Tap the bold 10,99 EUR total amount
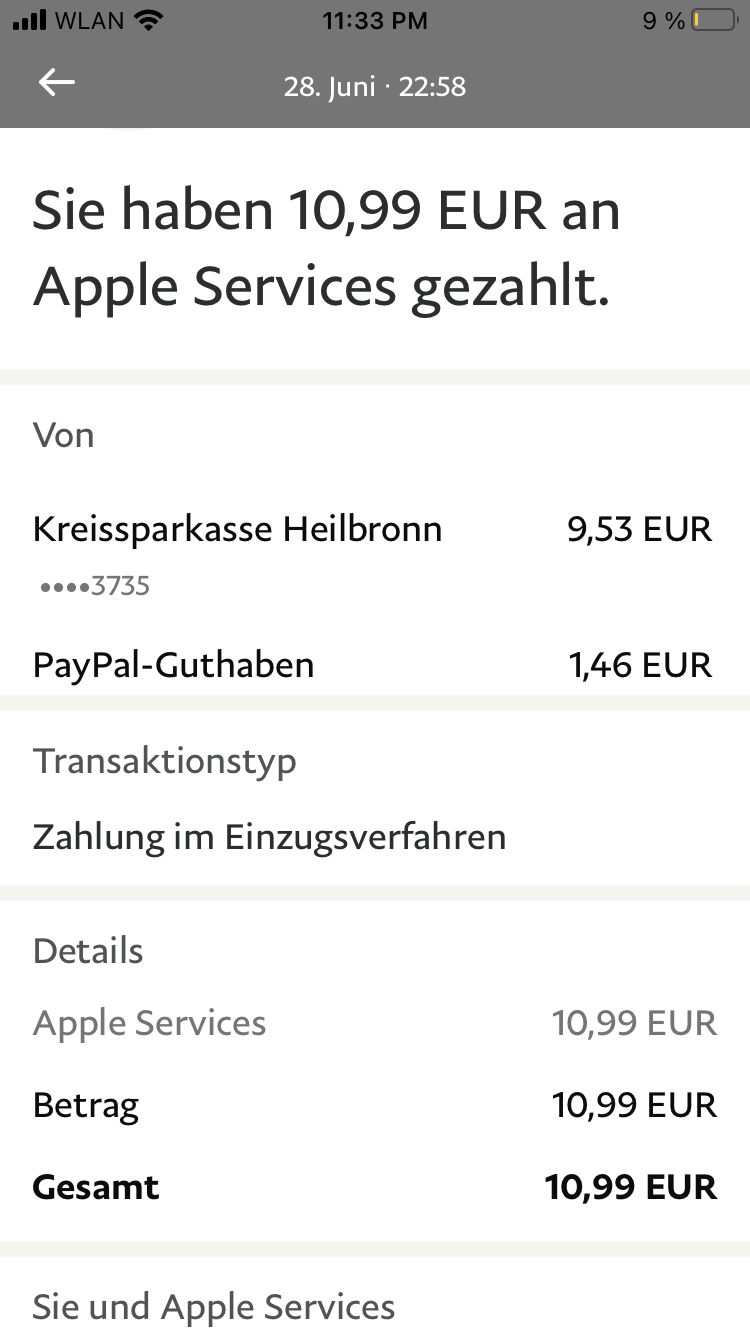 (x=631, y=1187)
